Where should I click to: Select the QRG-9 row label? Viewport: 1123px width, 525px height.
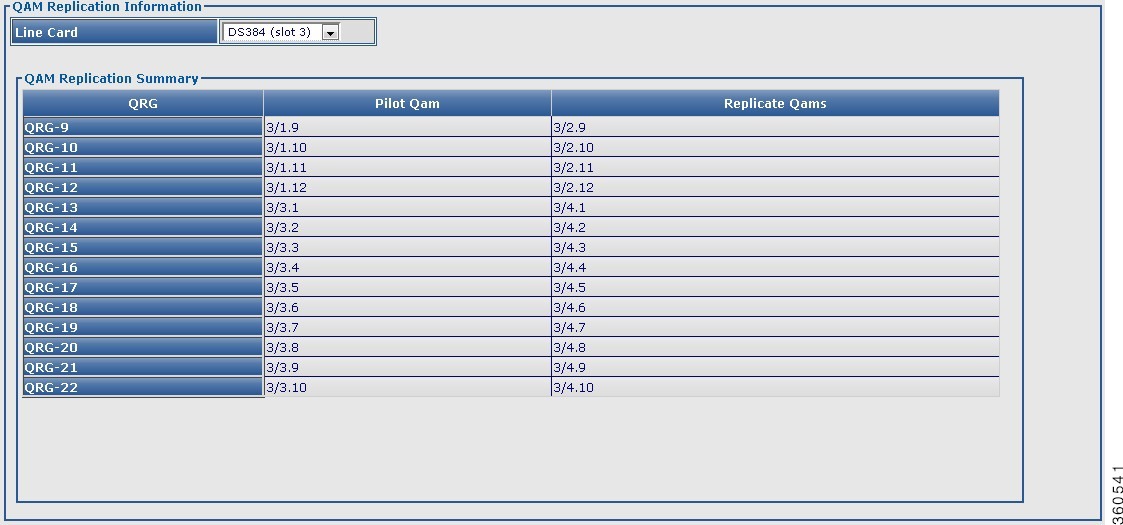click(x=143, y=127)
